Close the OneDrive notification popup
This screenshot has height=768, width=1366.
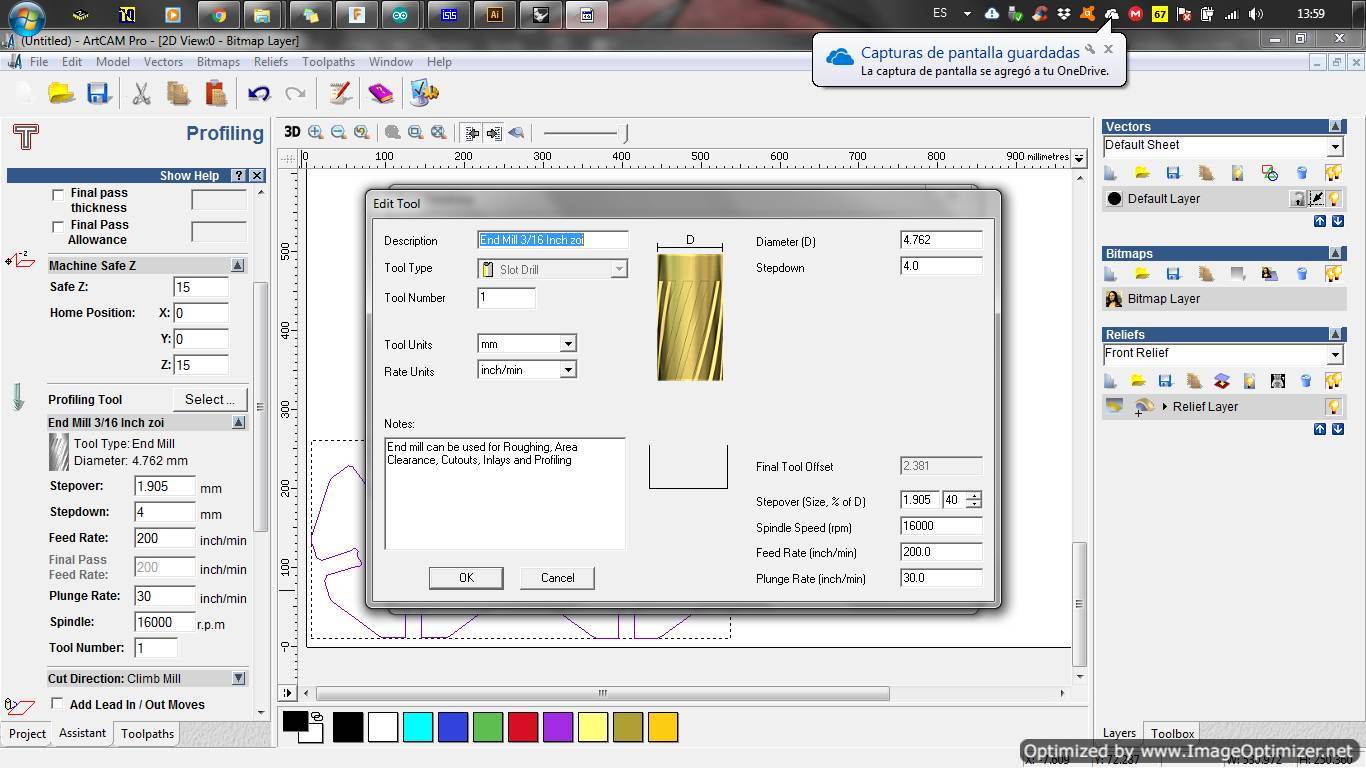(1108, 48)
